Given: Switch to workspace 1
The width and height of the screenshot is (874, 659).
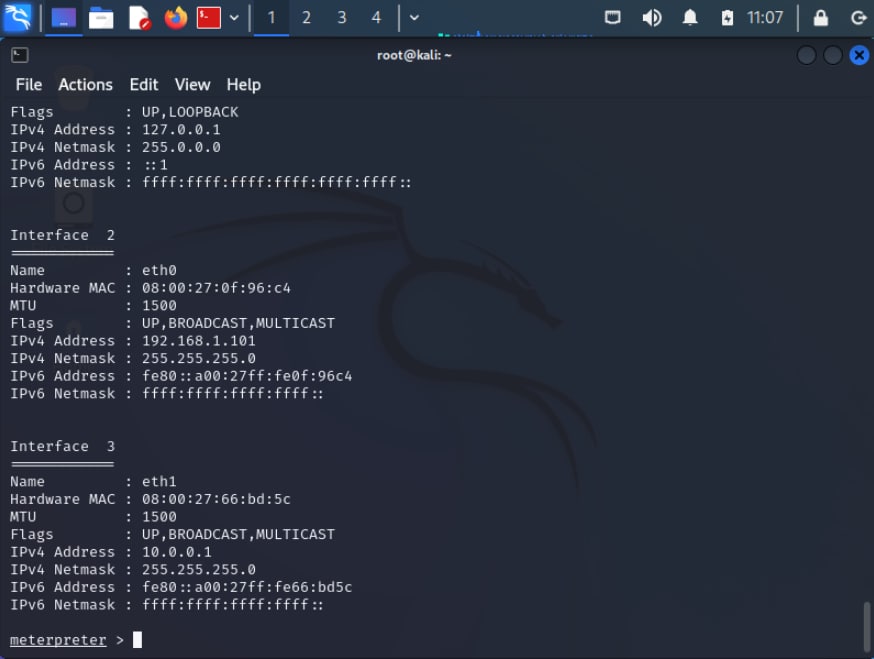Looking at the screenshot, I should [x=271, y=18].
